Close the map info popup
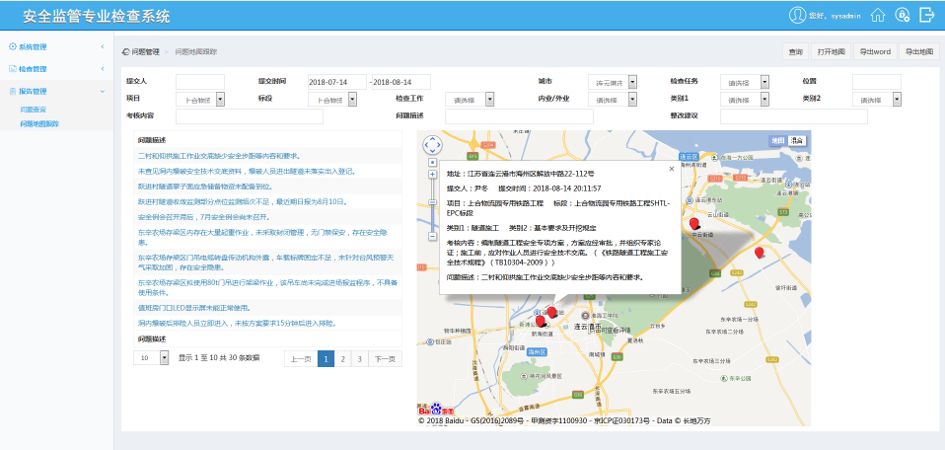945x450 pixels. pyautogui.click(x=671, y=169)
